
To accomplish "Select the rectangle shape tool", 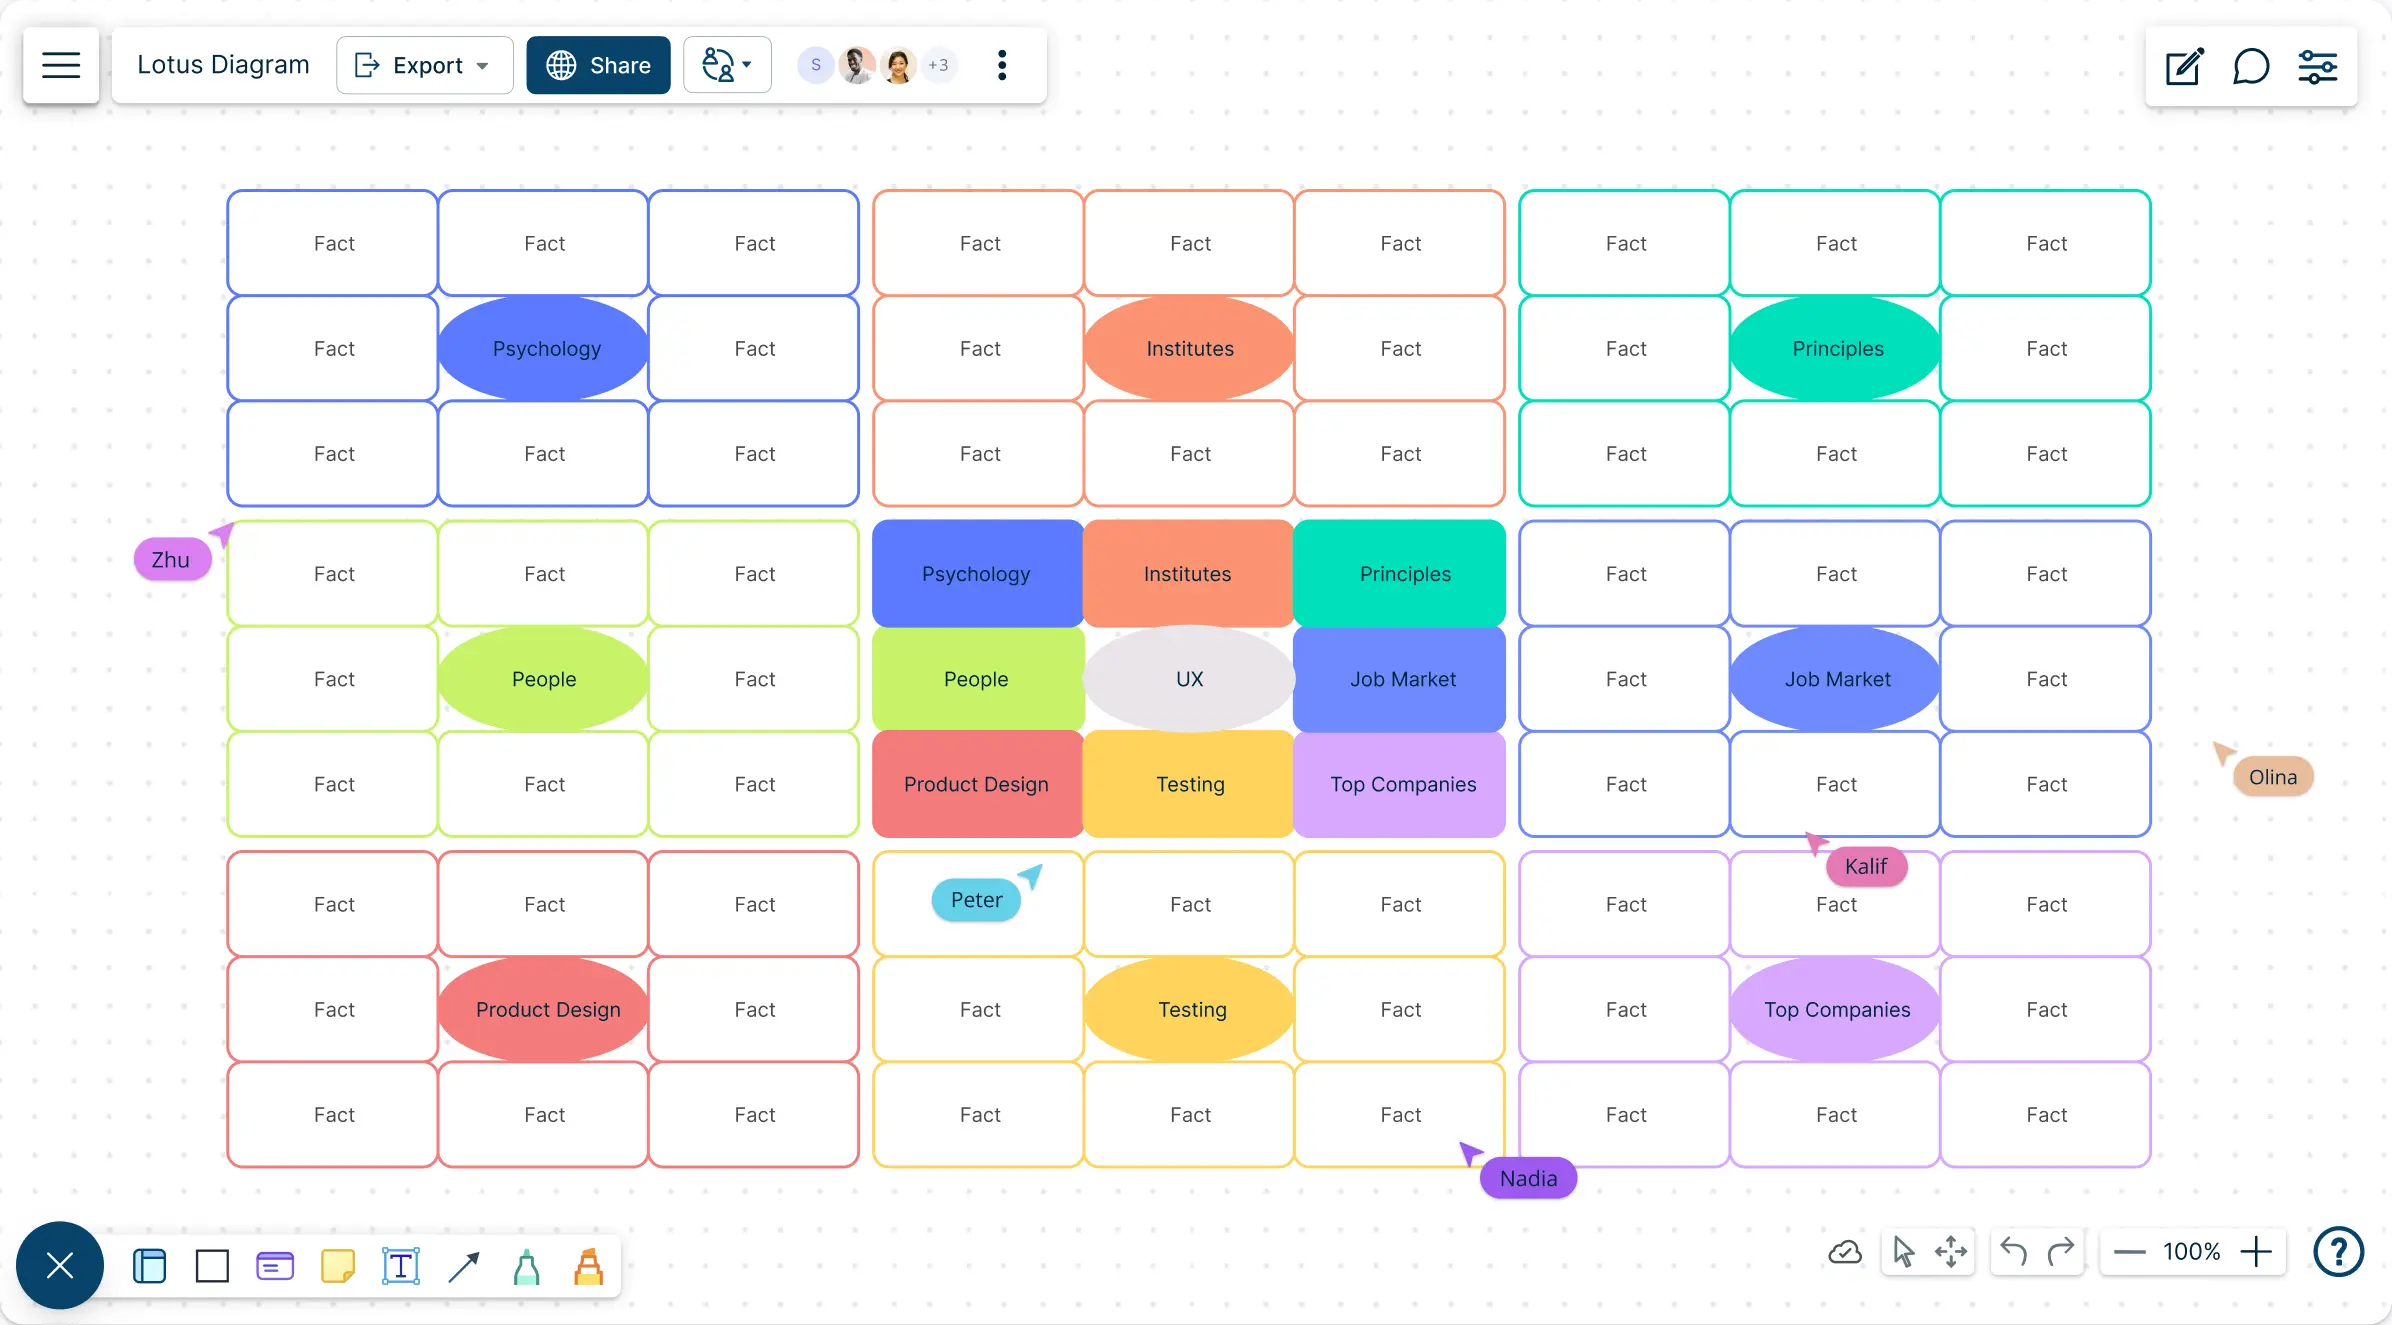I will click(x=210, y=1265).
